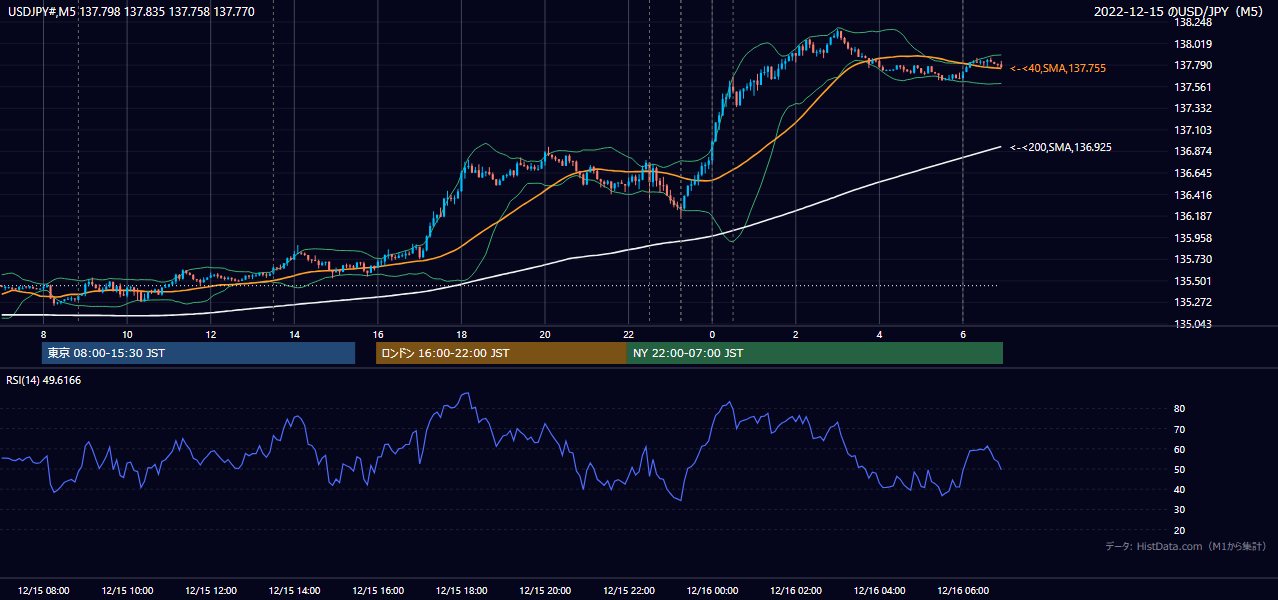Viewport: 1278px width, 600px height.
Task: Click hour tick 14 under price chart
Action: coord(294,334)
